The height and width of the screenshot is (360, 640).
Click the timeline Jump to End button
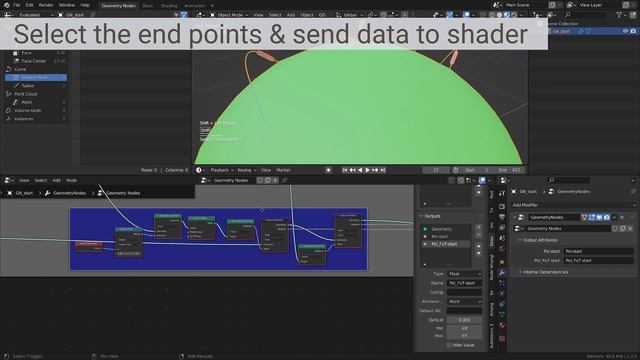tap(382, 170)
